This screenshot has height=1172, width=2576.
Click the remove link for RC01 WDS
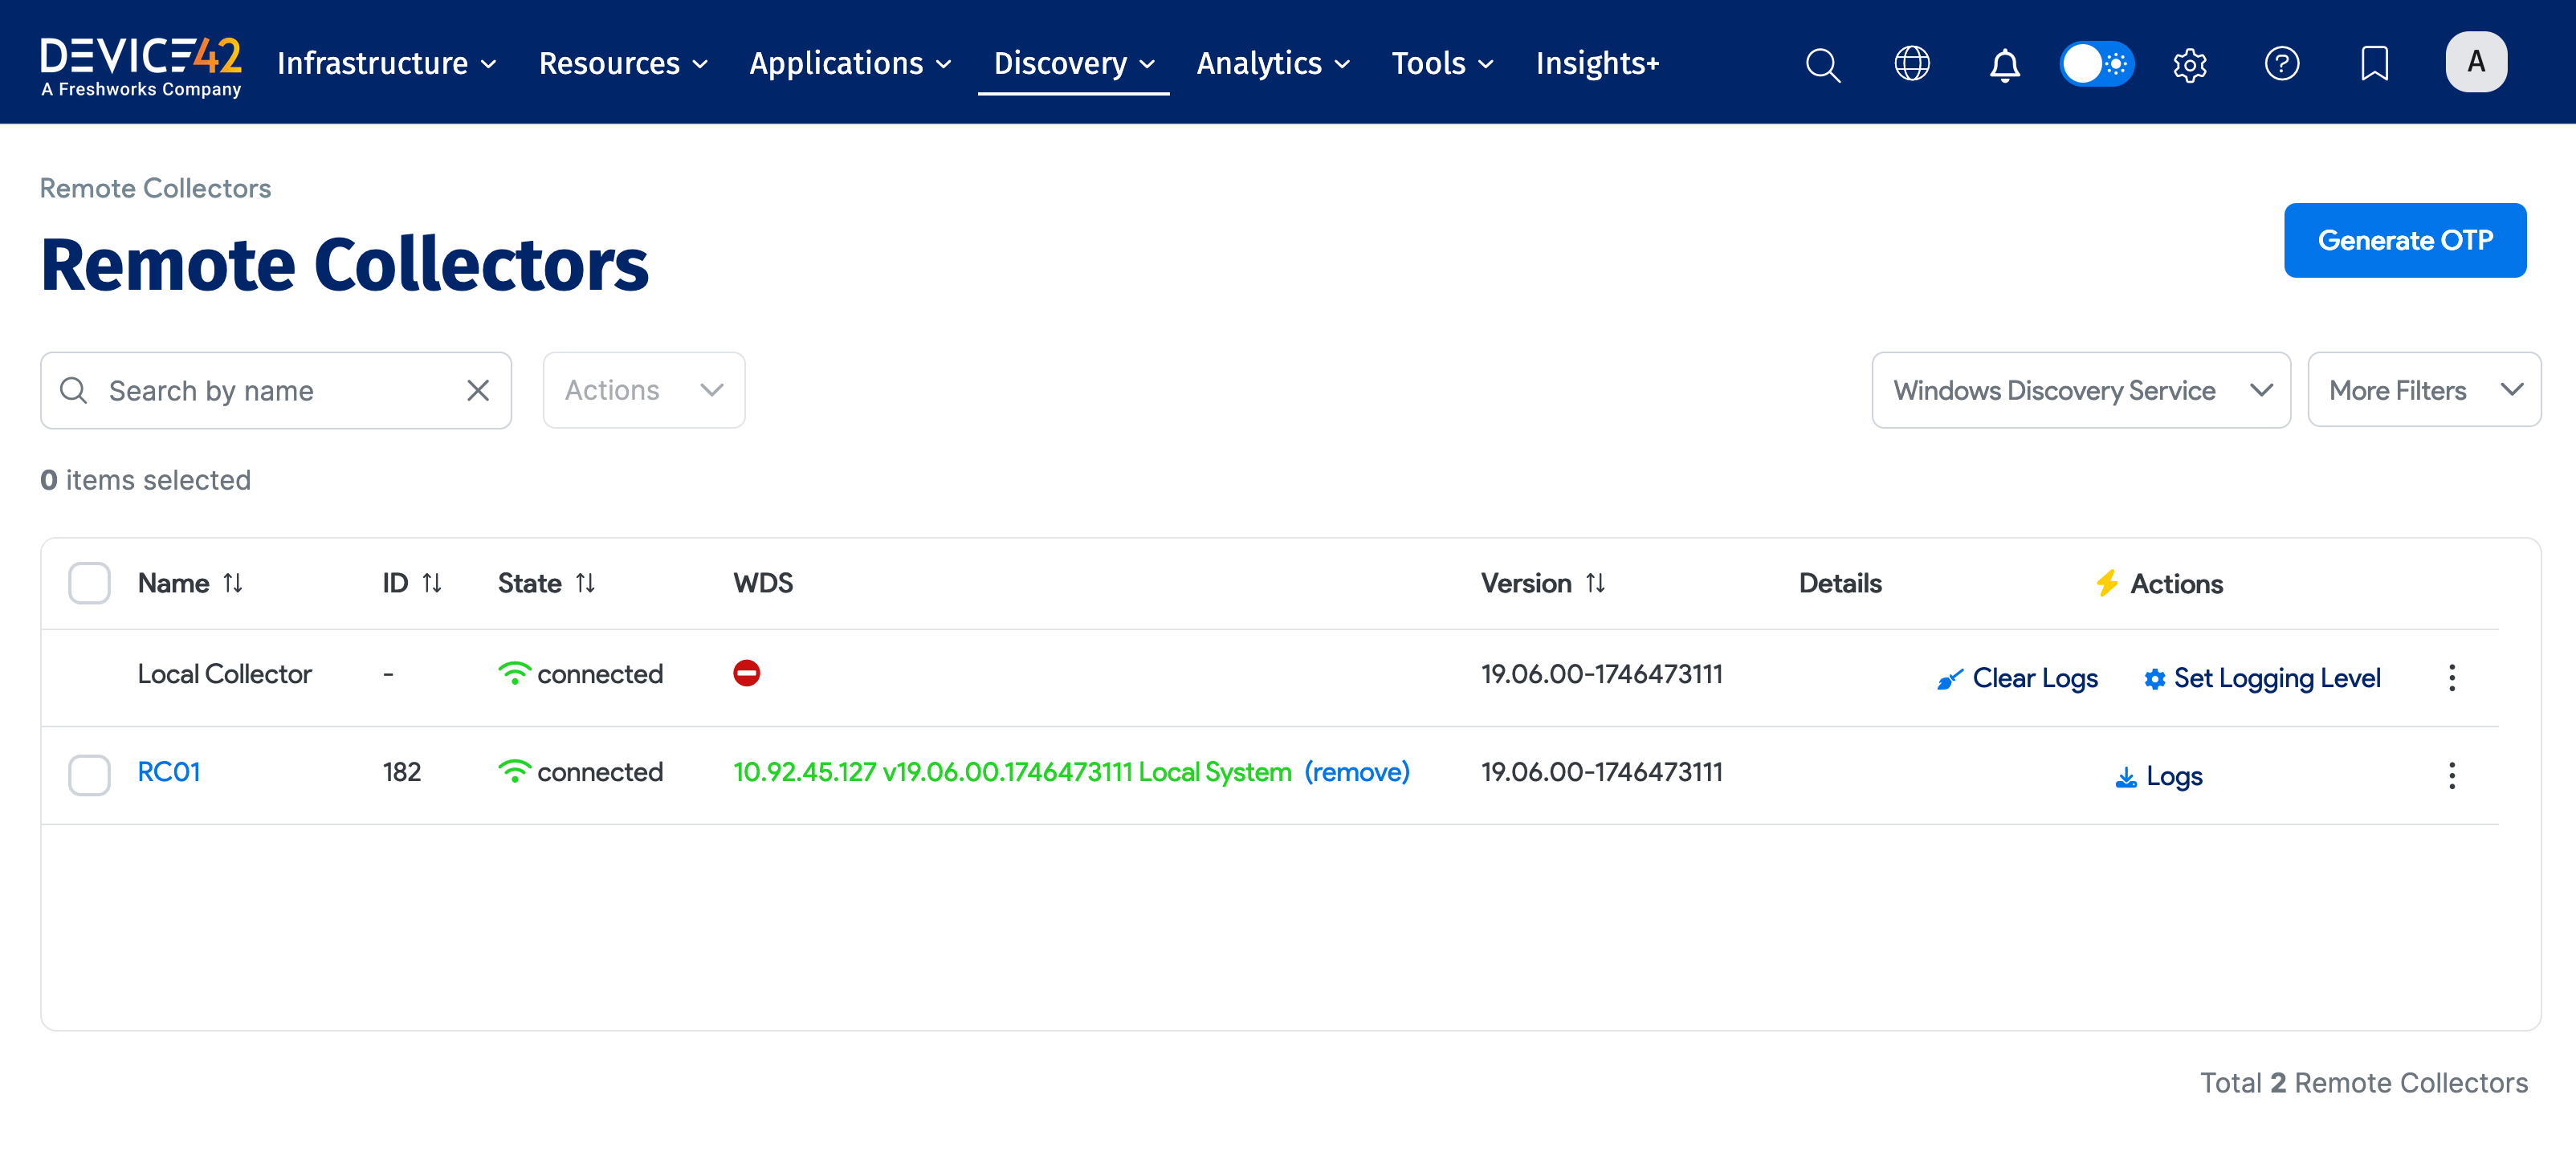point(1357,771)
